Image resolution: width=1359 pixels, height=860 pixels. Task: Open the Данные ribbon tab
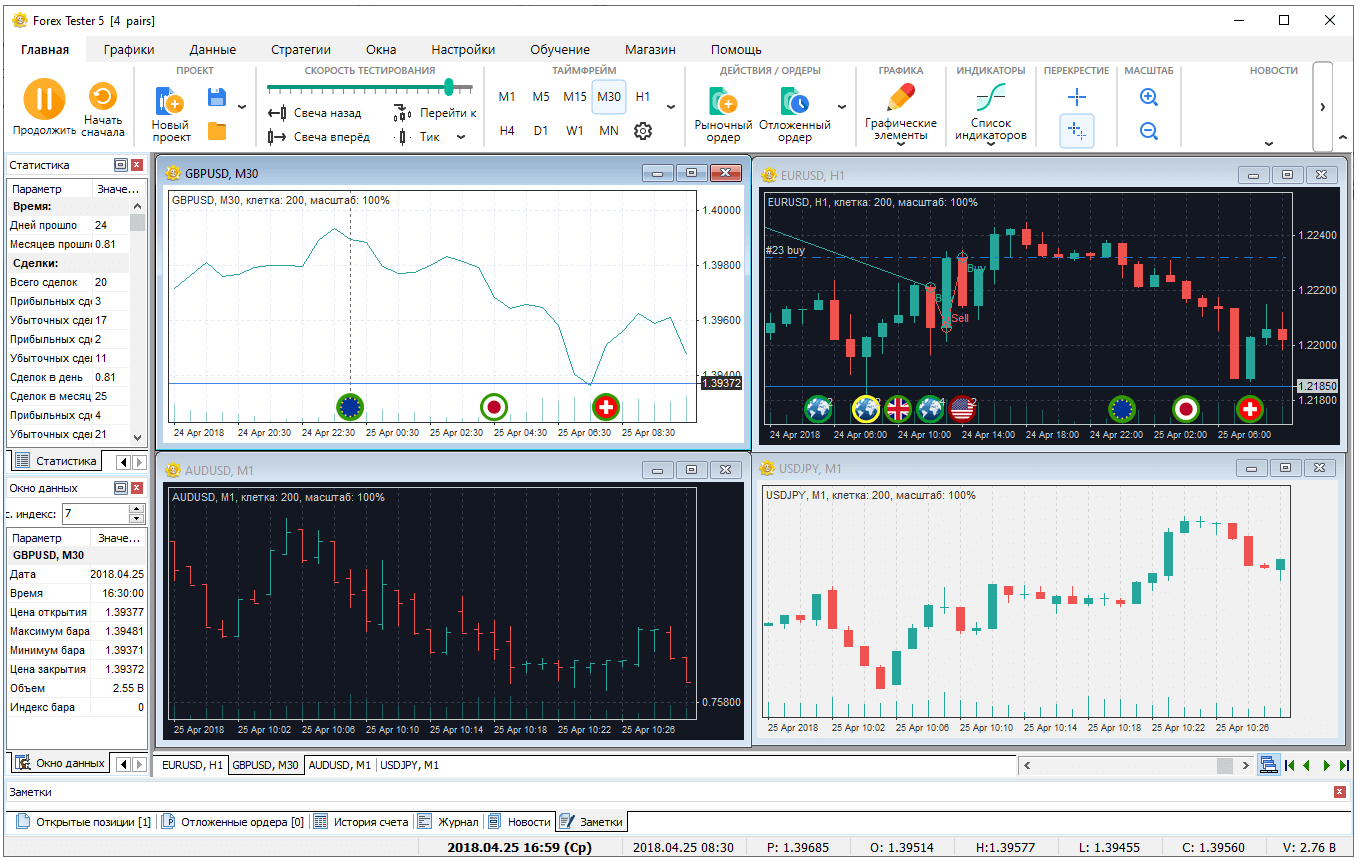coord(213,49)
